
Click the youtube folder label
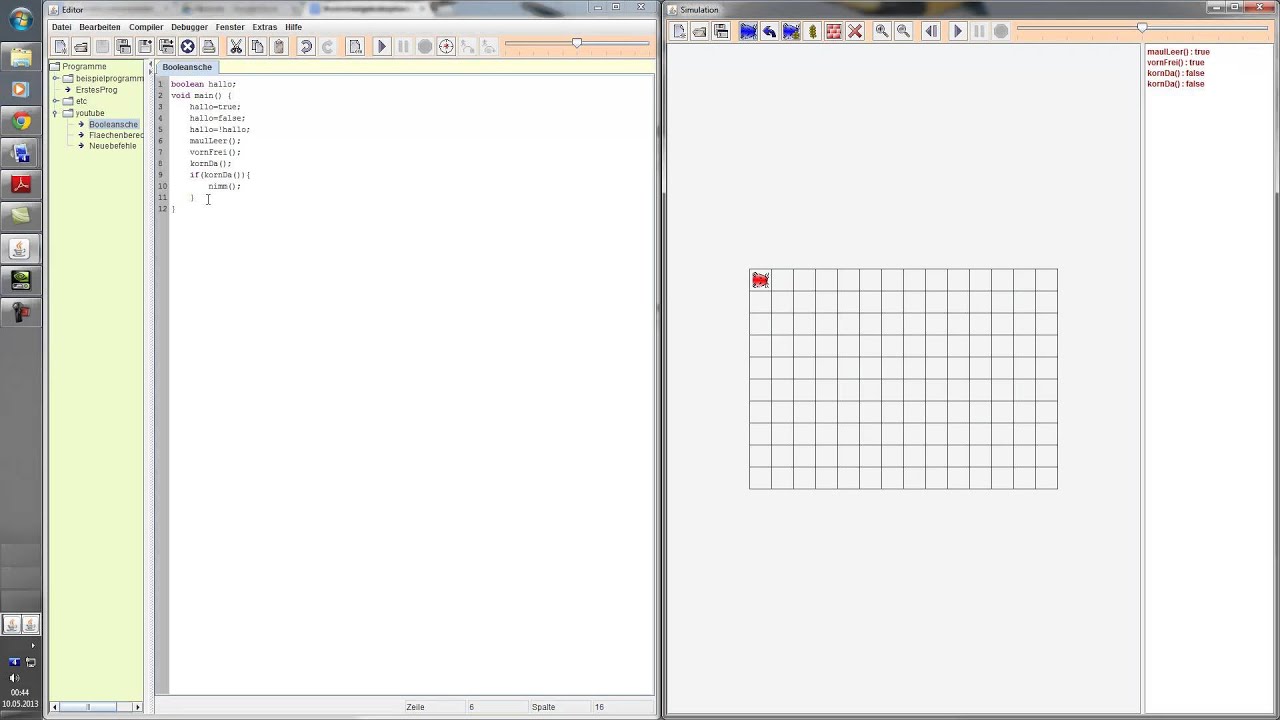[x=90, y=113]
